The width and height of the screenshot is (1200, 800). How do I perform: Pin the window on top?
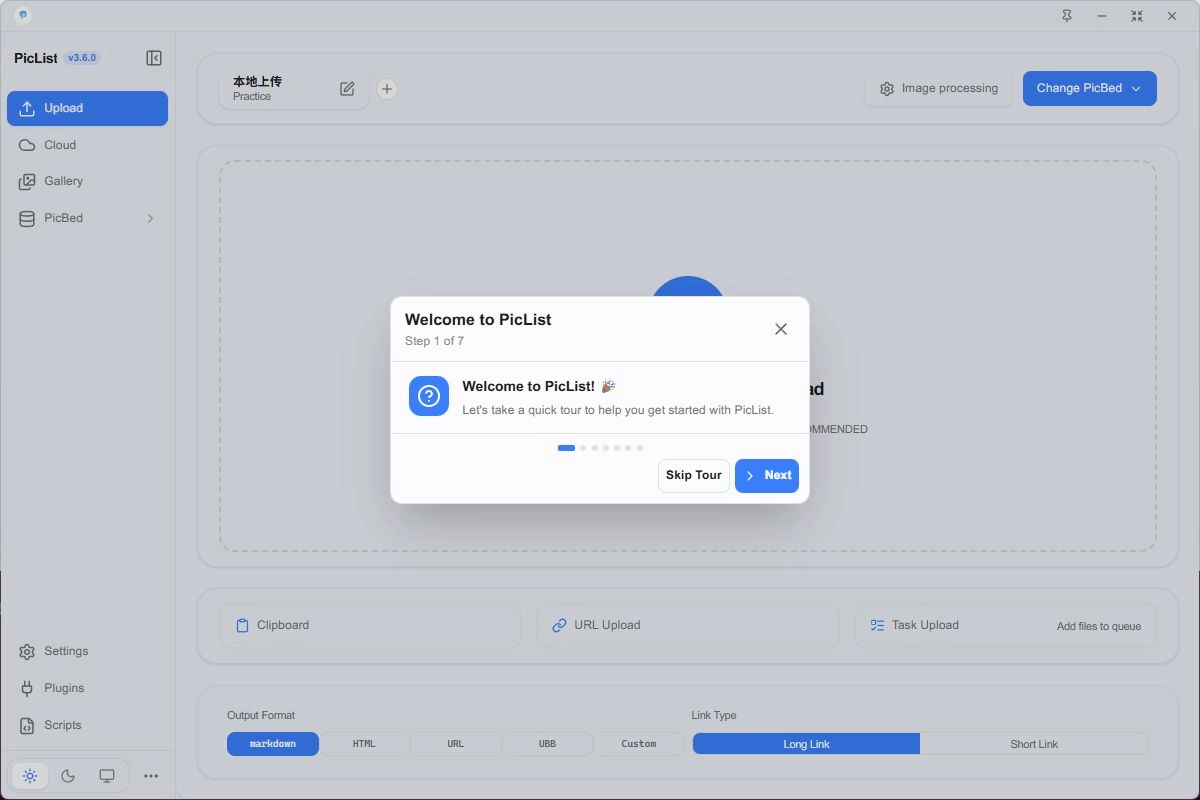[x=1067, y=16]
